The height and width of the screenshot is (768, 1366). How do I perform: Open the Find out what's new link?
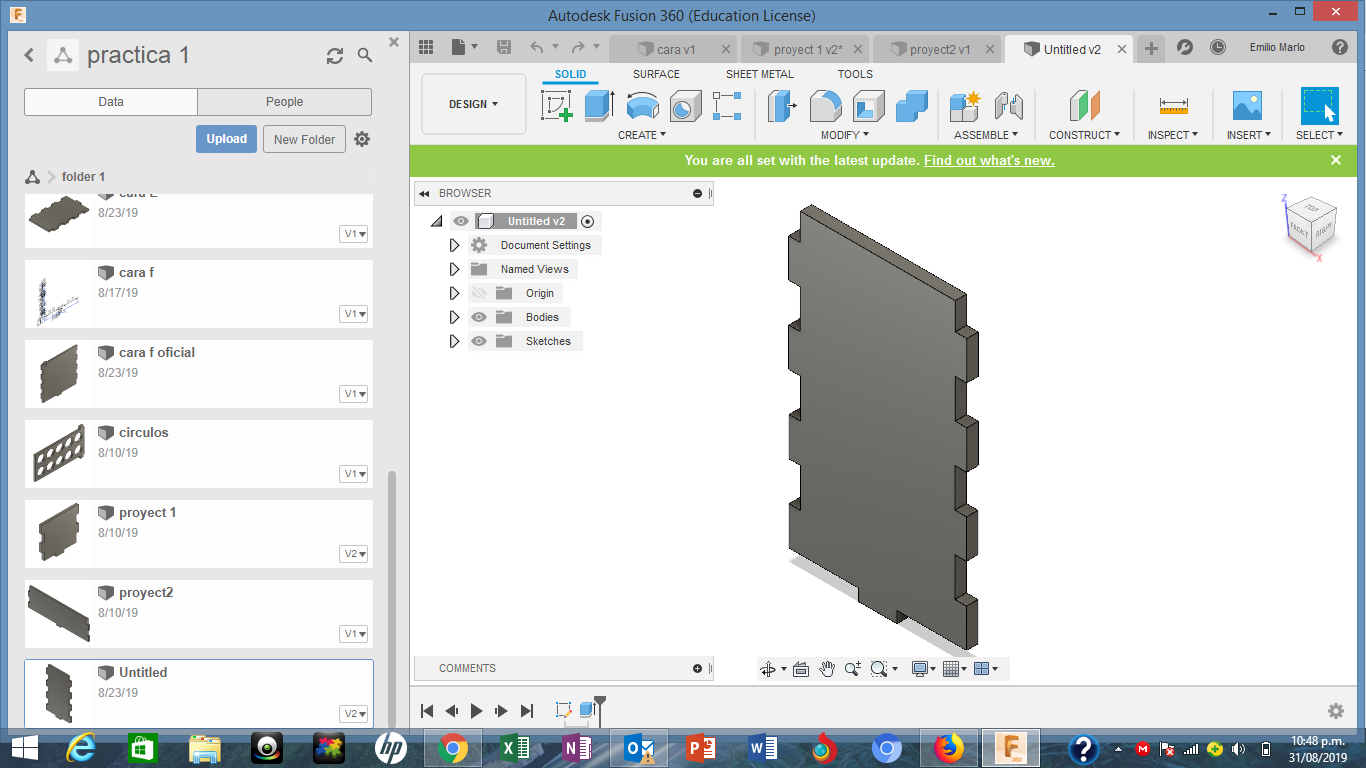989,160
